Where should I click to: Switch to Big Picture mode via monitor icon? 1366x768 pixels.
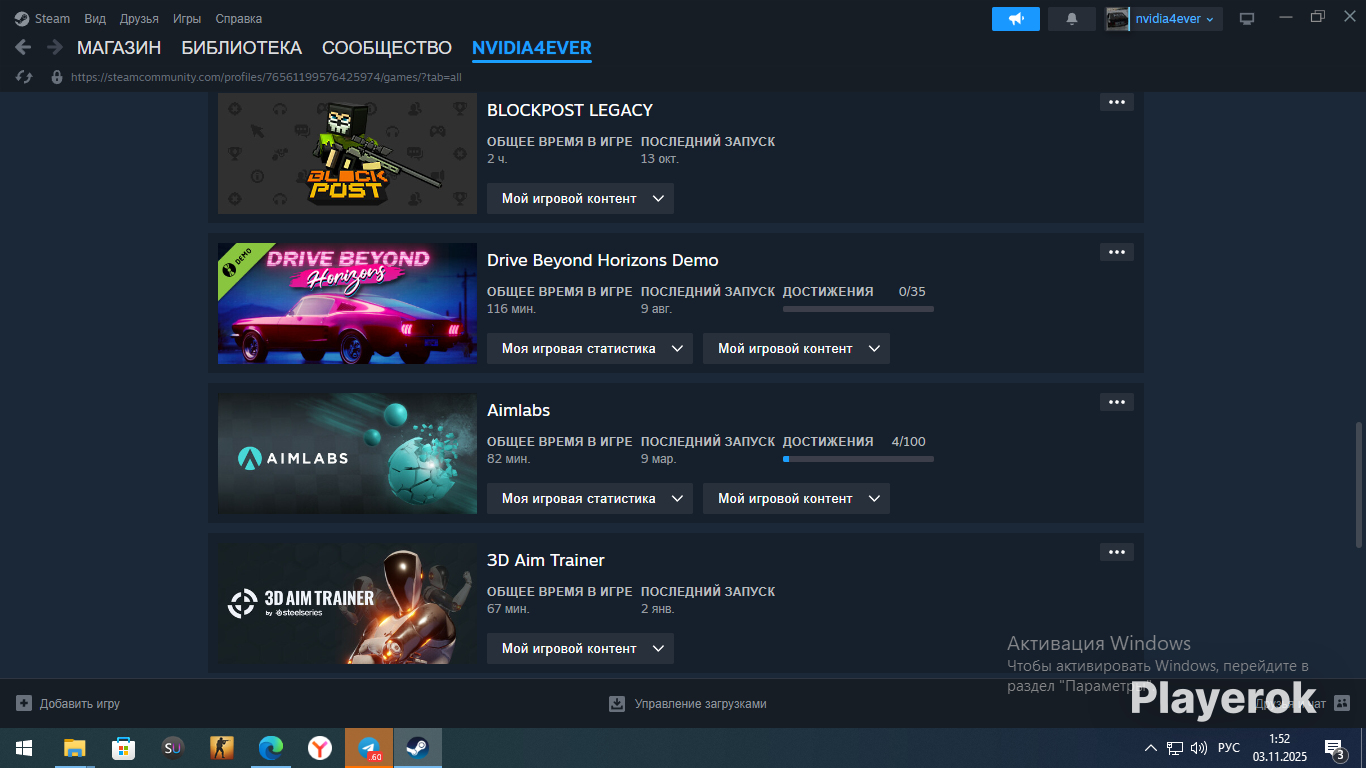(1247, 19)
